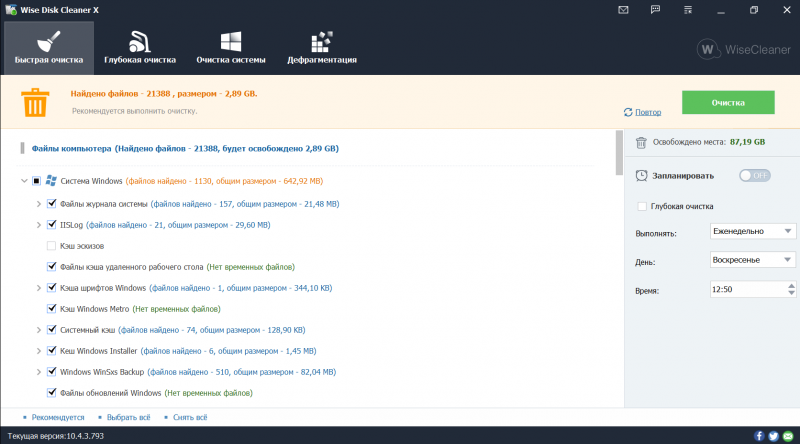Click the refresh arrows icon beside Повтор
Screen dimensions: 800x444
click(x=628, y=112)
